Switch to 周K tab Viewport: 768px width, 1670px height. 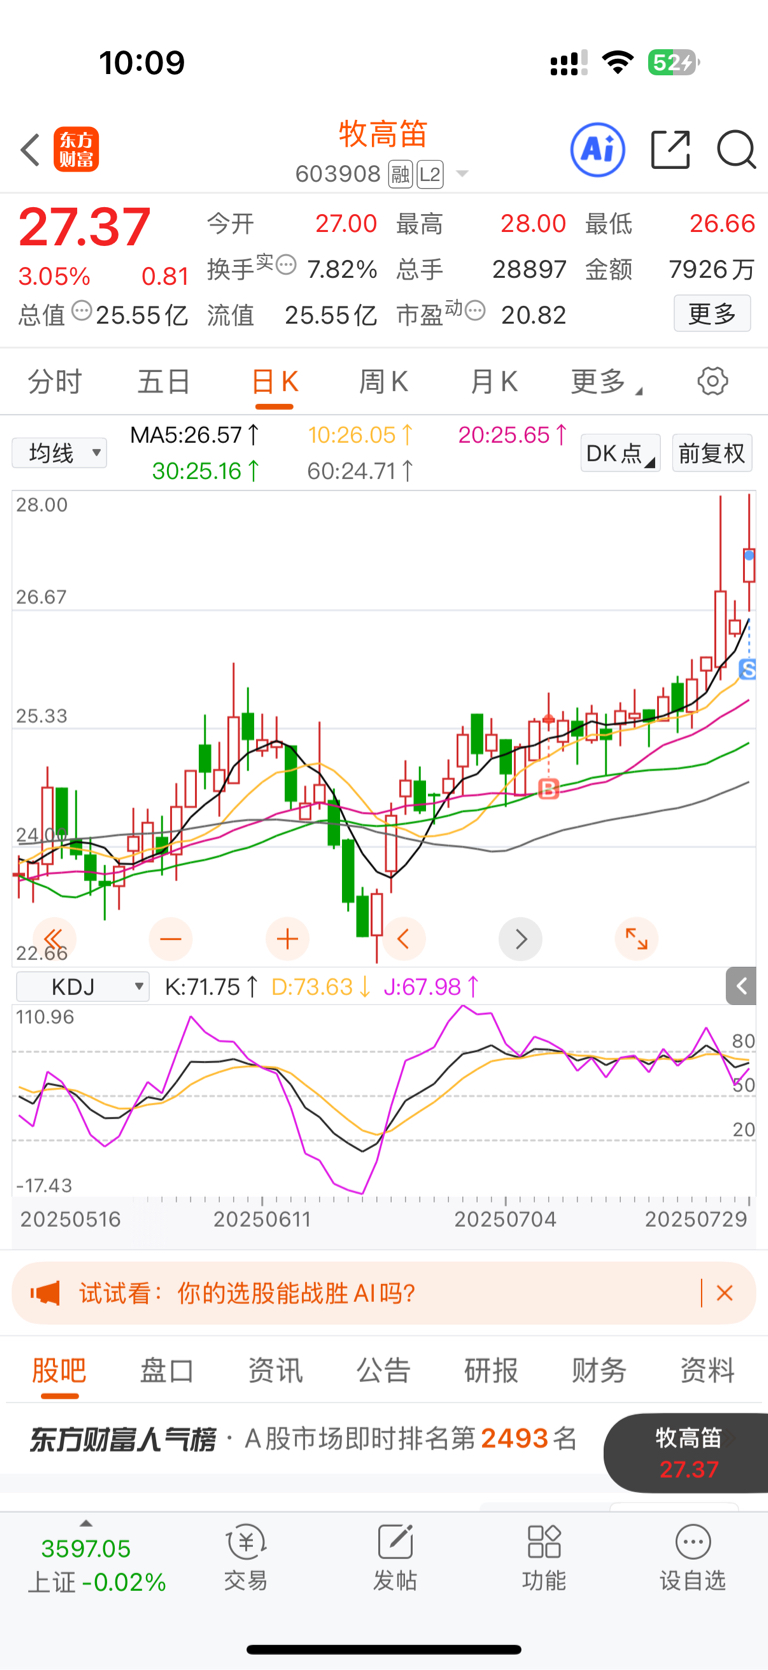[384, 381]
